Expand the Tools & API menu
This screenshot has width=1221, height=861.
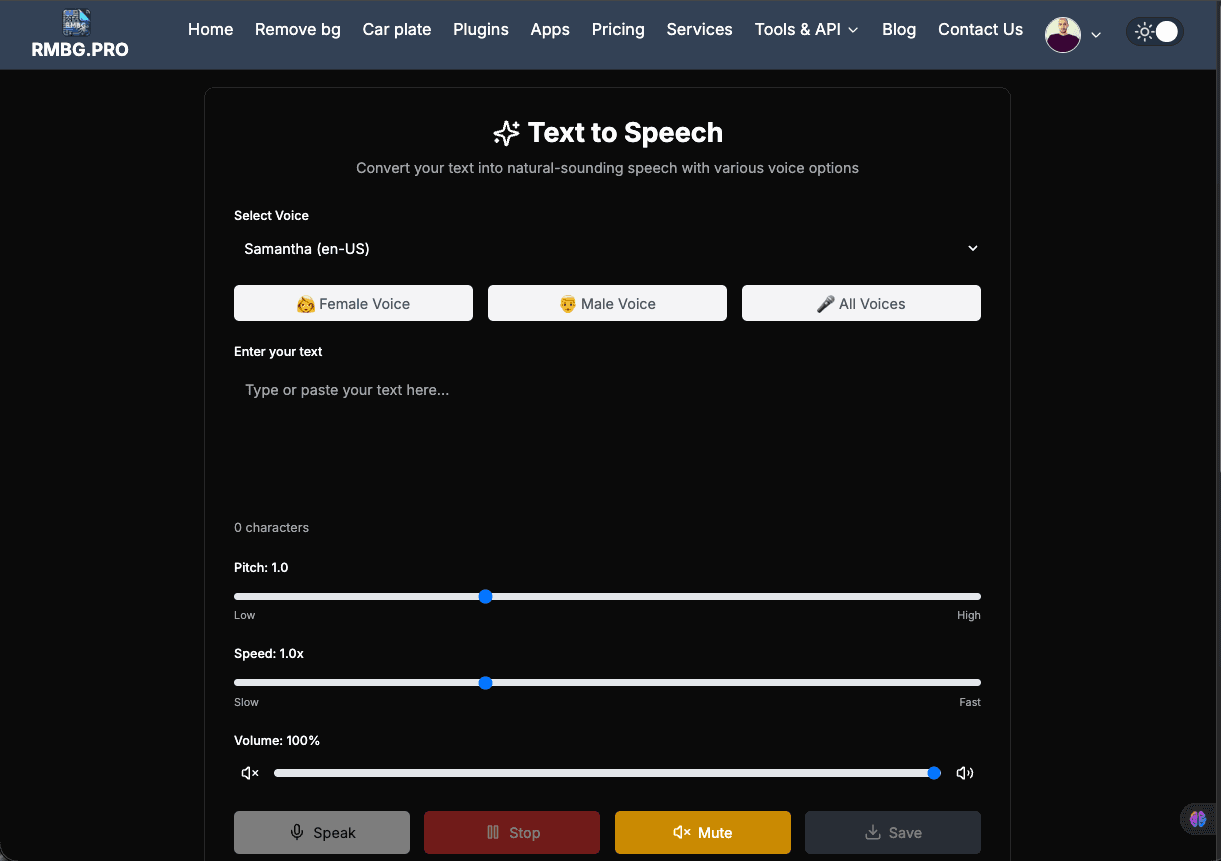[x=806, y=30]
